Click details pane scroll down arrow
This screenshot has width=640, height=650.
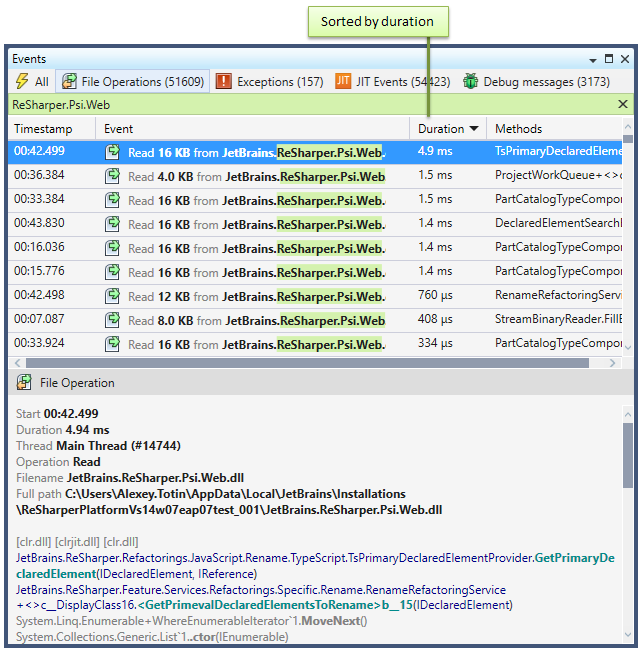[628, 635]
